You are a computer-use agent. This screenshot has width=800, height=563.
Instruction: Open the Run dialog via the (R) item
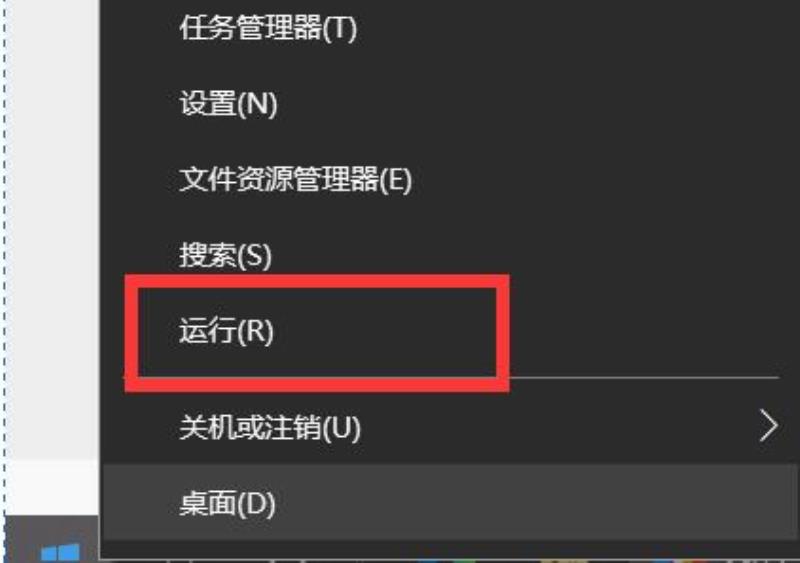(x=449, y=330)
